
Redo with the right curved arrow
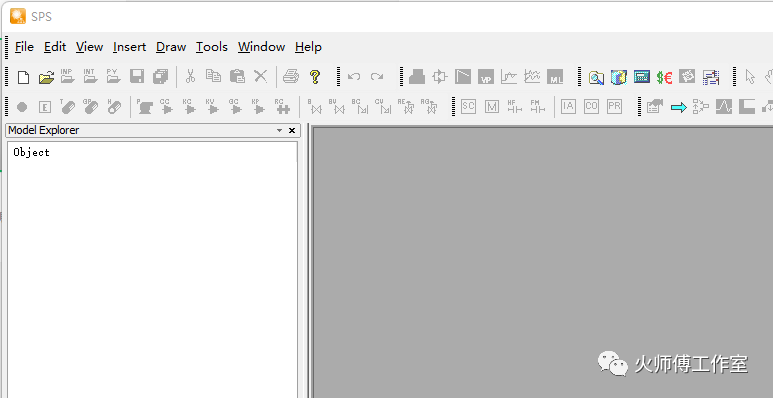(x=377, y=77)
